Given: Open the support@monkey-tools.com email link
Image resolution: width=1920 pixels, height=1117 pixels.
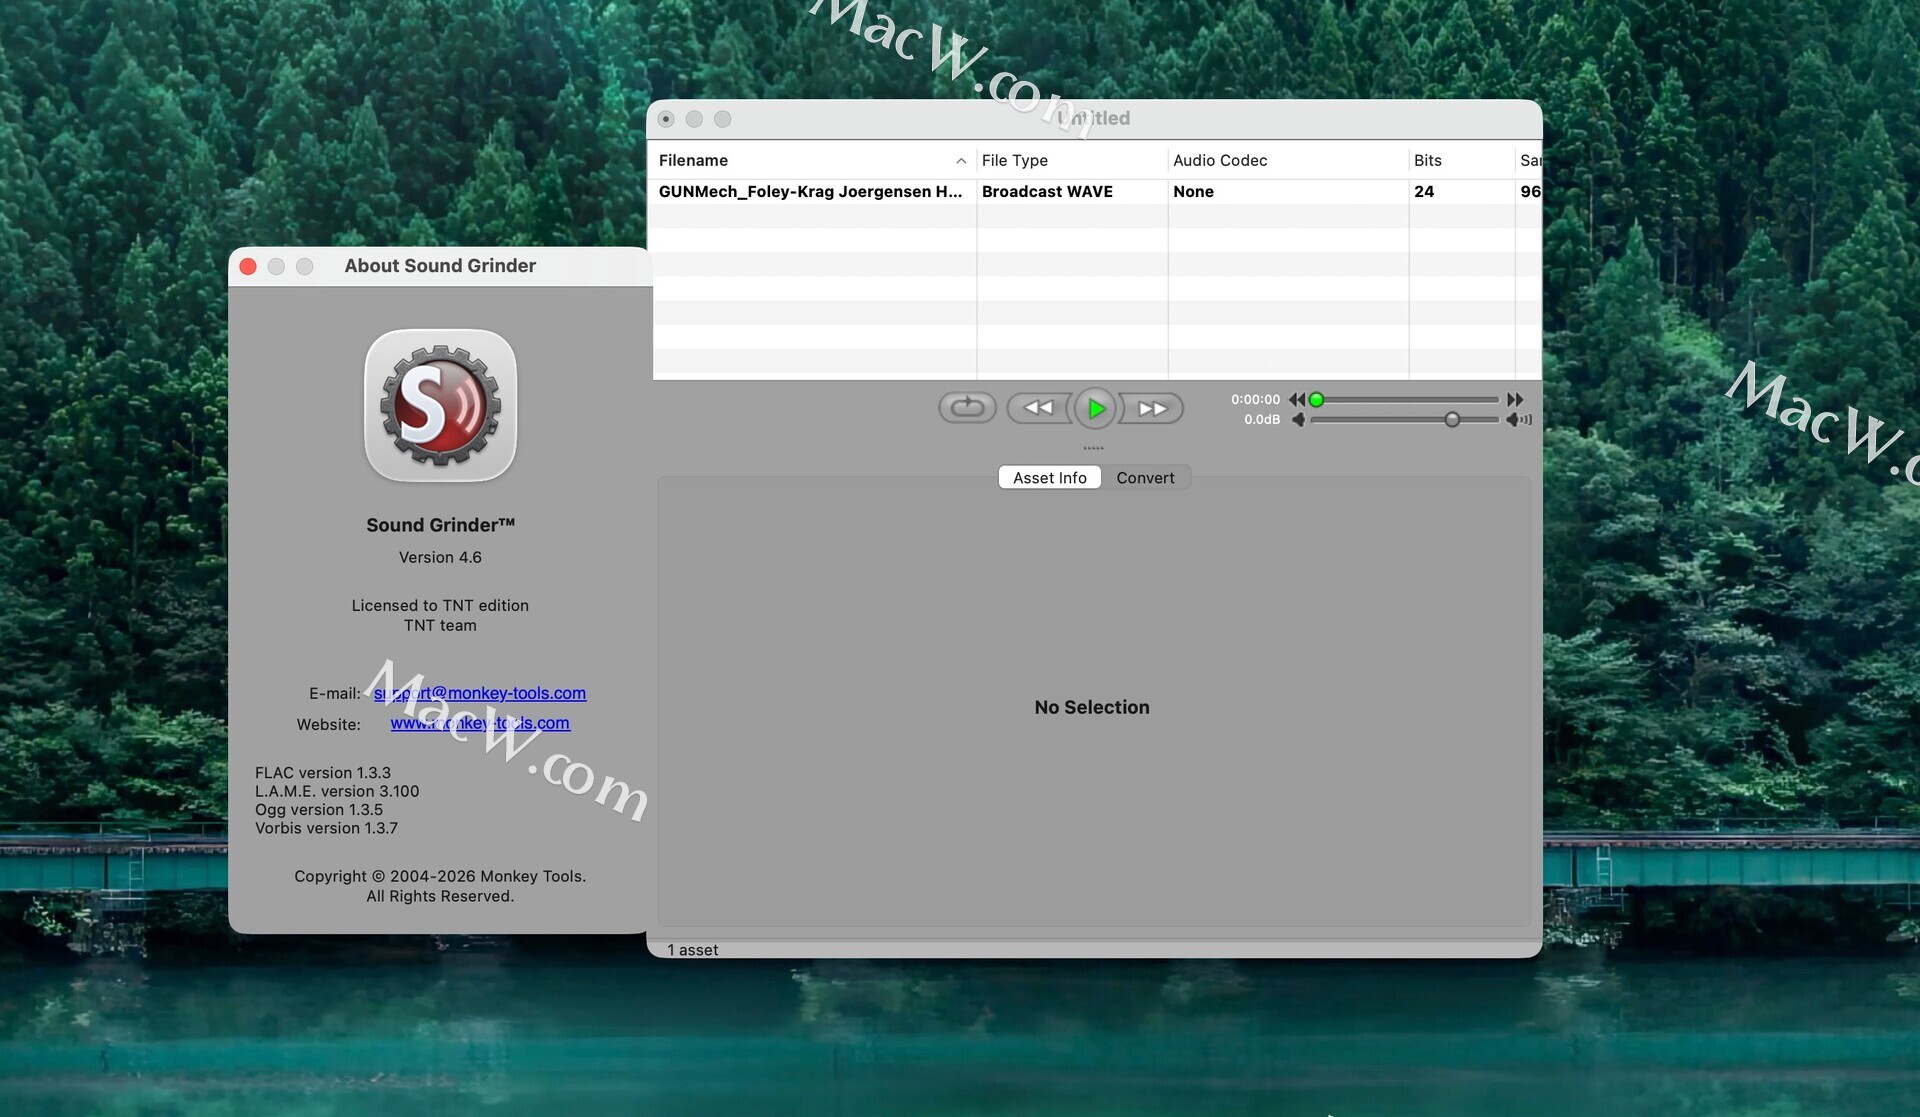Looking at the screenshot, I should pos(480,693).
